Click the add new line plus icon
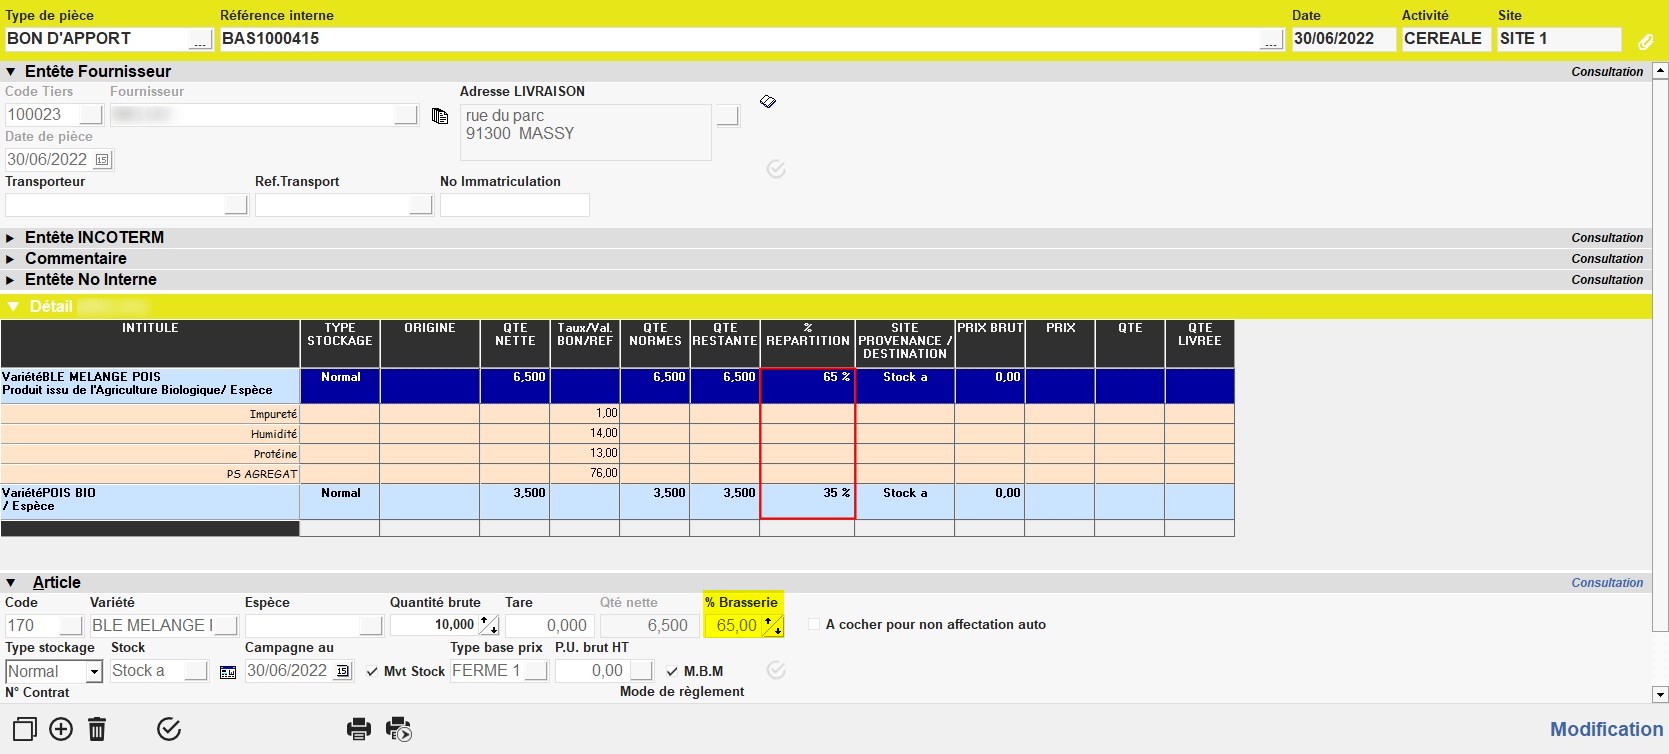The image size is (1669, 754). (61, 729)
